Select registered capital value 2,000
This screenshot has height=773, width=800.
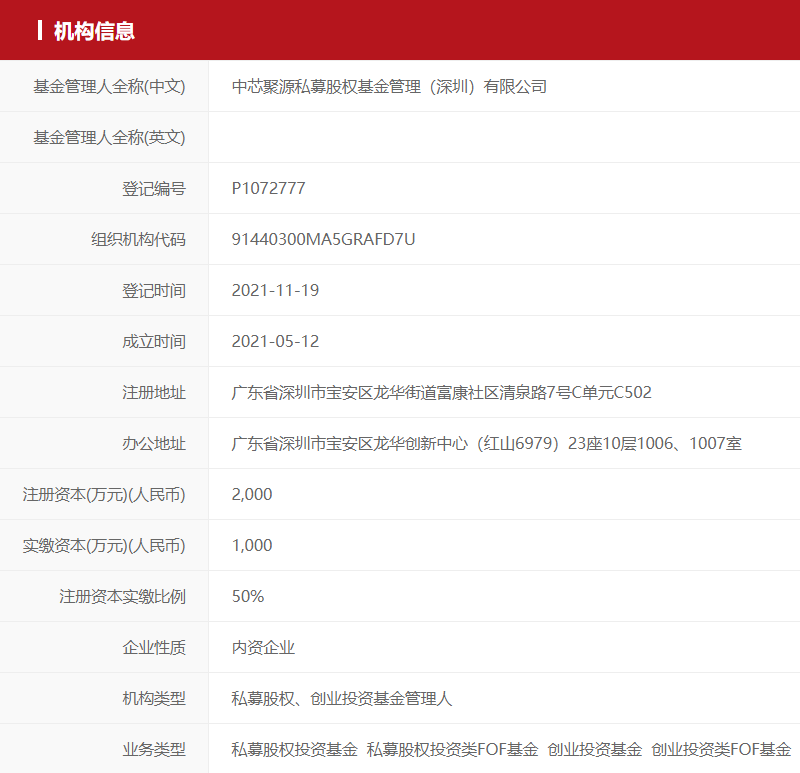(252, 494)
